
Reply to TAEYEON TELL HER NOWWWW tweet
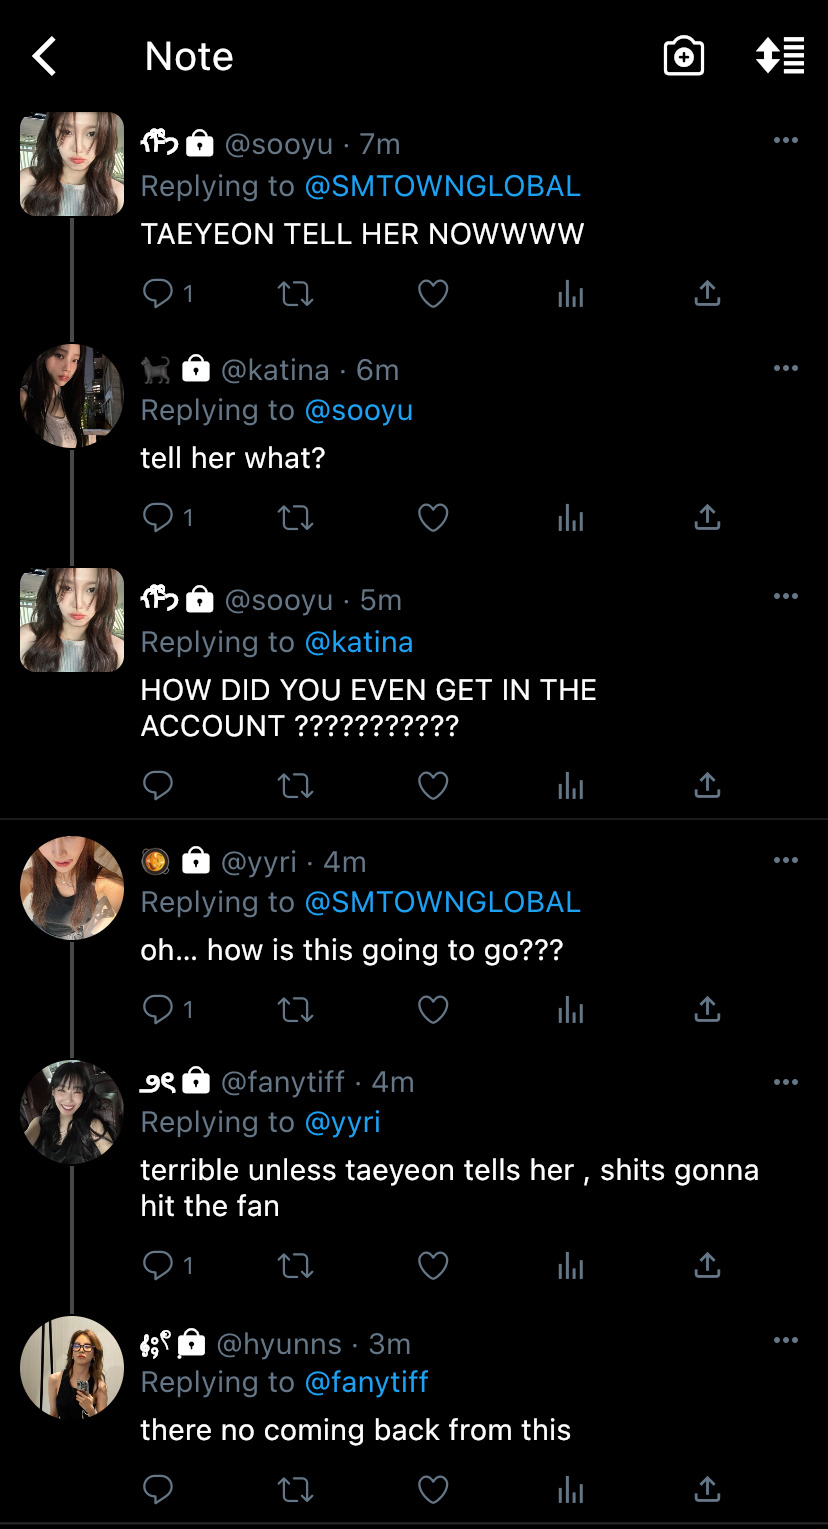pos(158,293)
